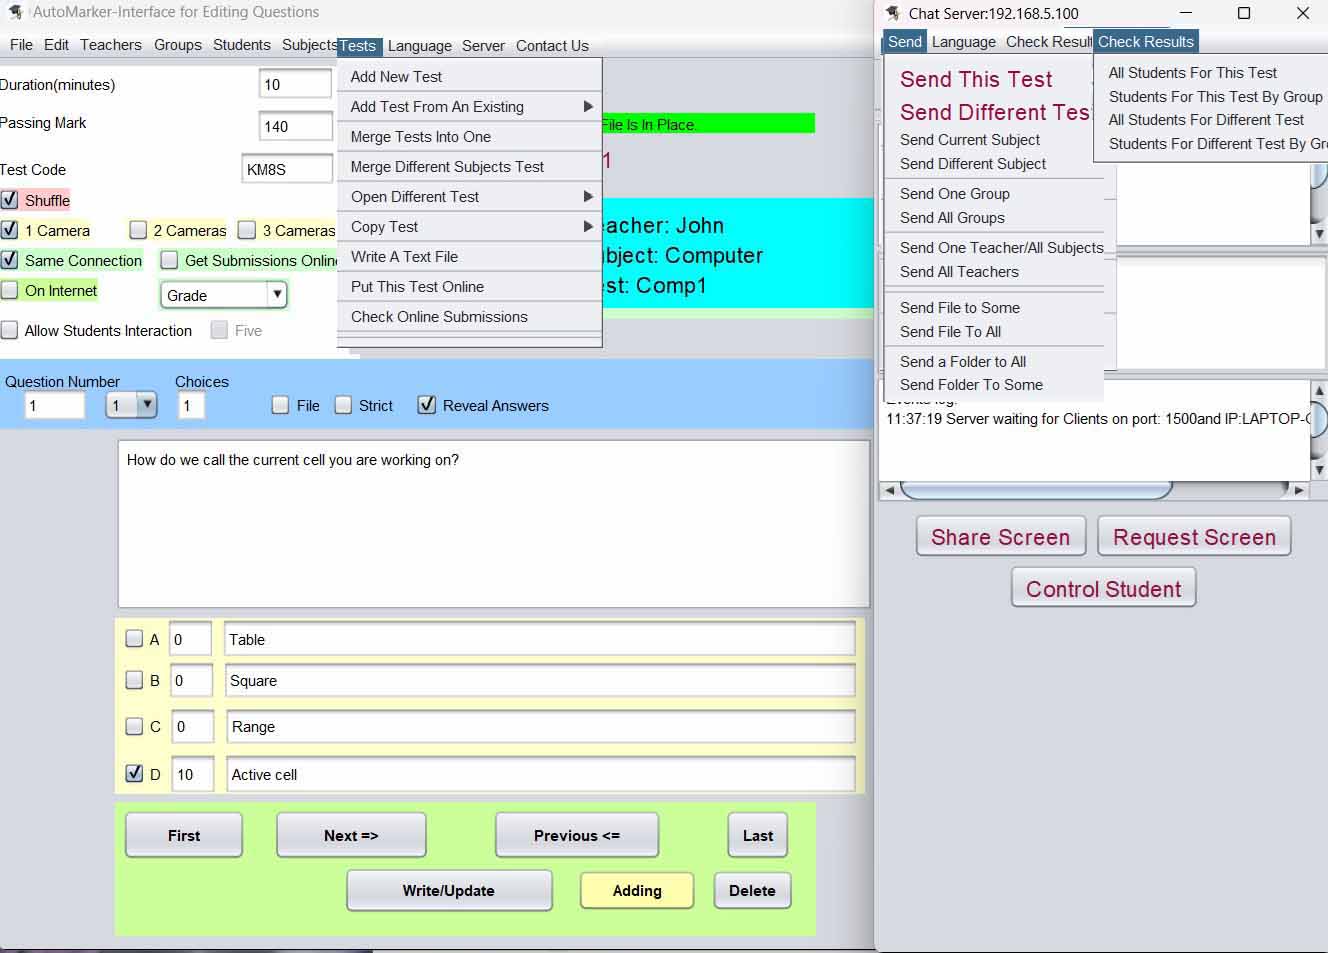
Task: Open the question number combo box
Action: click(132, 405)
